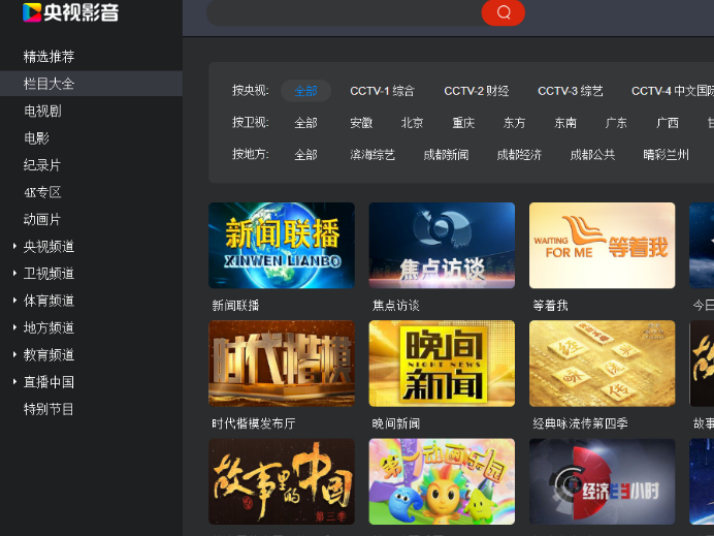Open 故事里的中国 第三季 thumbnail
The width and height of the screenshot is (714, 536).
pos(281,482)
